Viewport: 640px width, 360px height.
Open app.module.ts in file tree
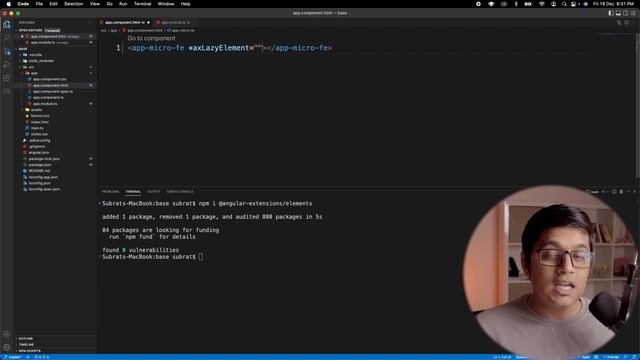(45, 104)
